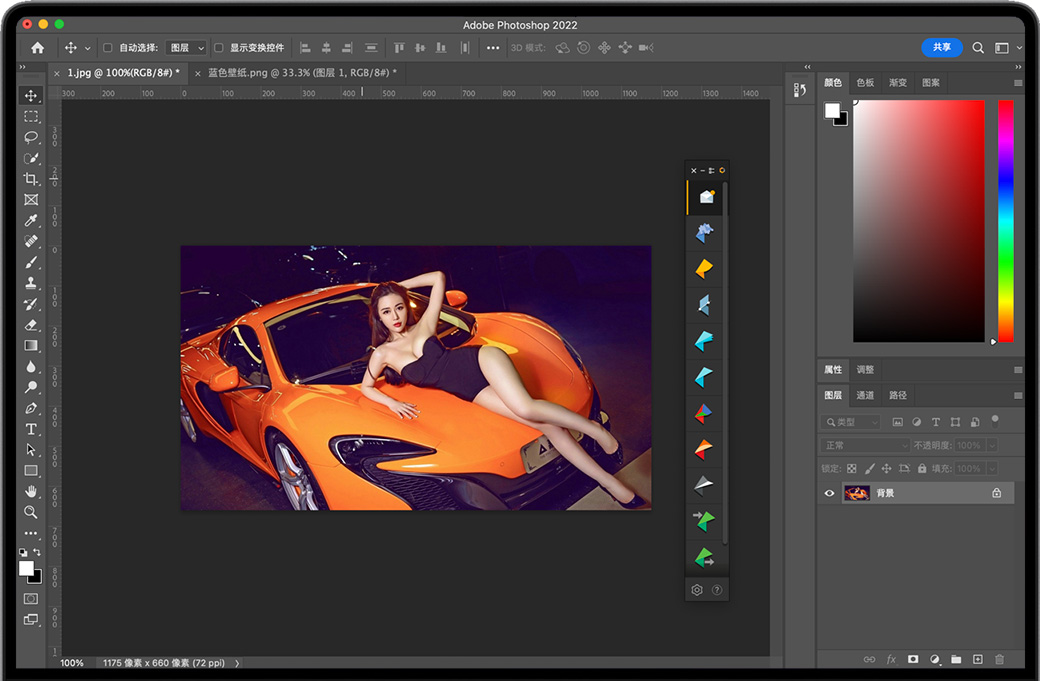Open the 类型 layer filter dropdown
Viewport: 1040px width, 681px height.
[x=852, y=422]
